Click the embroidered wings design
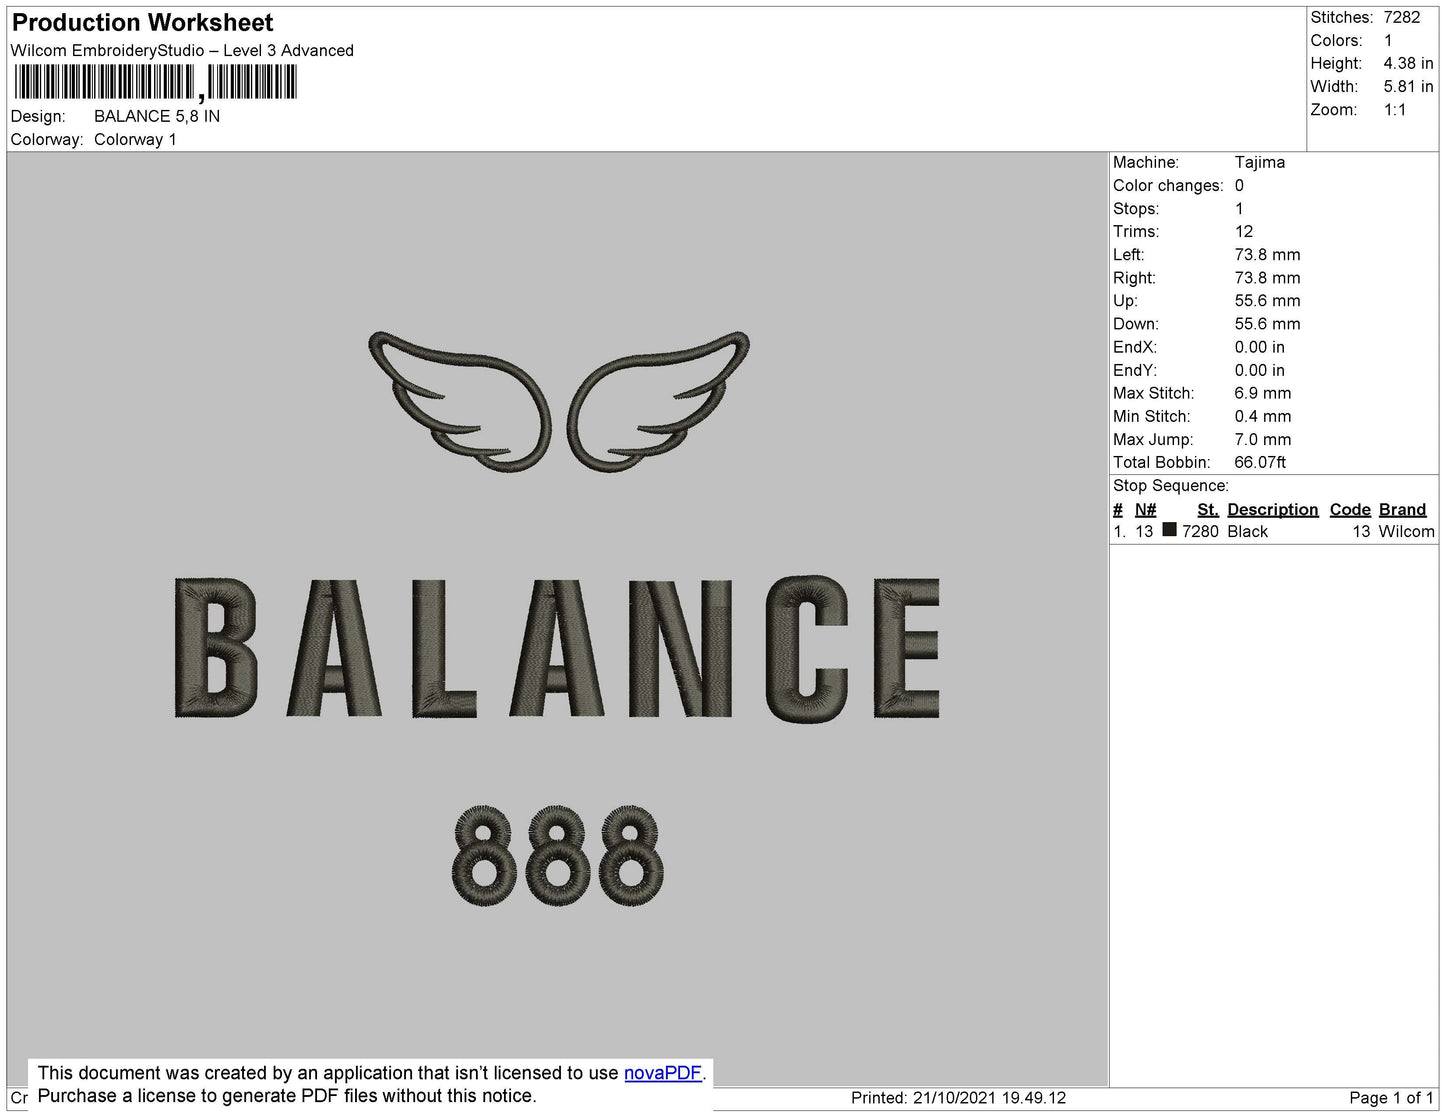This screenshot has width=1445, height=1117. (559, 400)
